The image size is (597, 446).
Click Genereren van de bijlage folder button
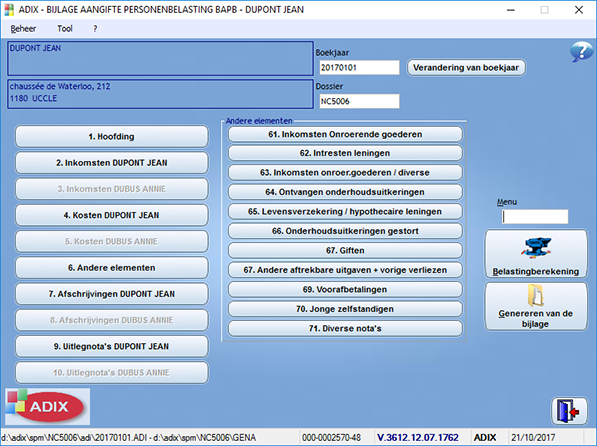point(536,307)
